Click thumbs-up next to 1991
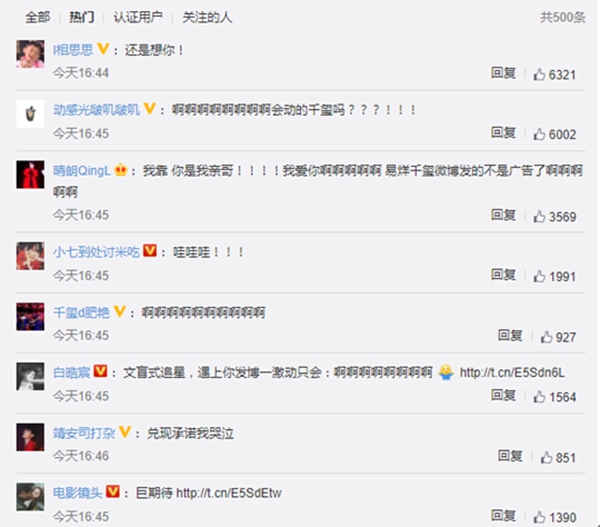600x527 pixels. tap(540, 276)
